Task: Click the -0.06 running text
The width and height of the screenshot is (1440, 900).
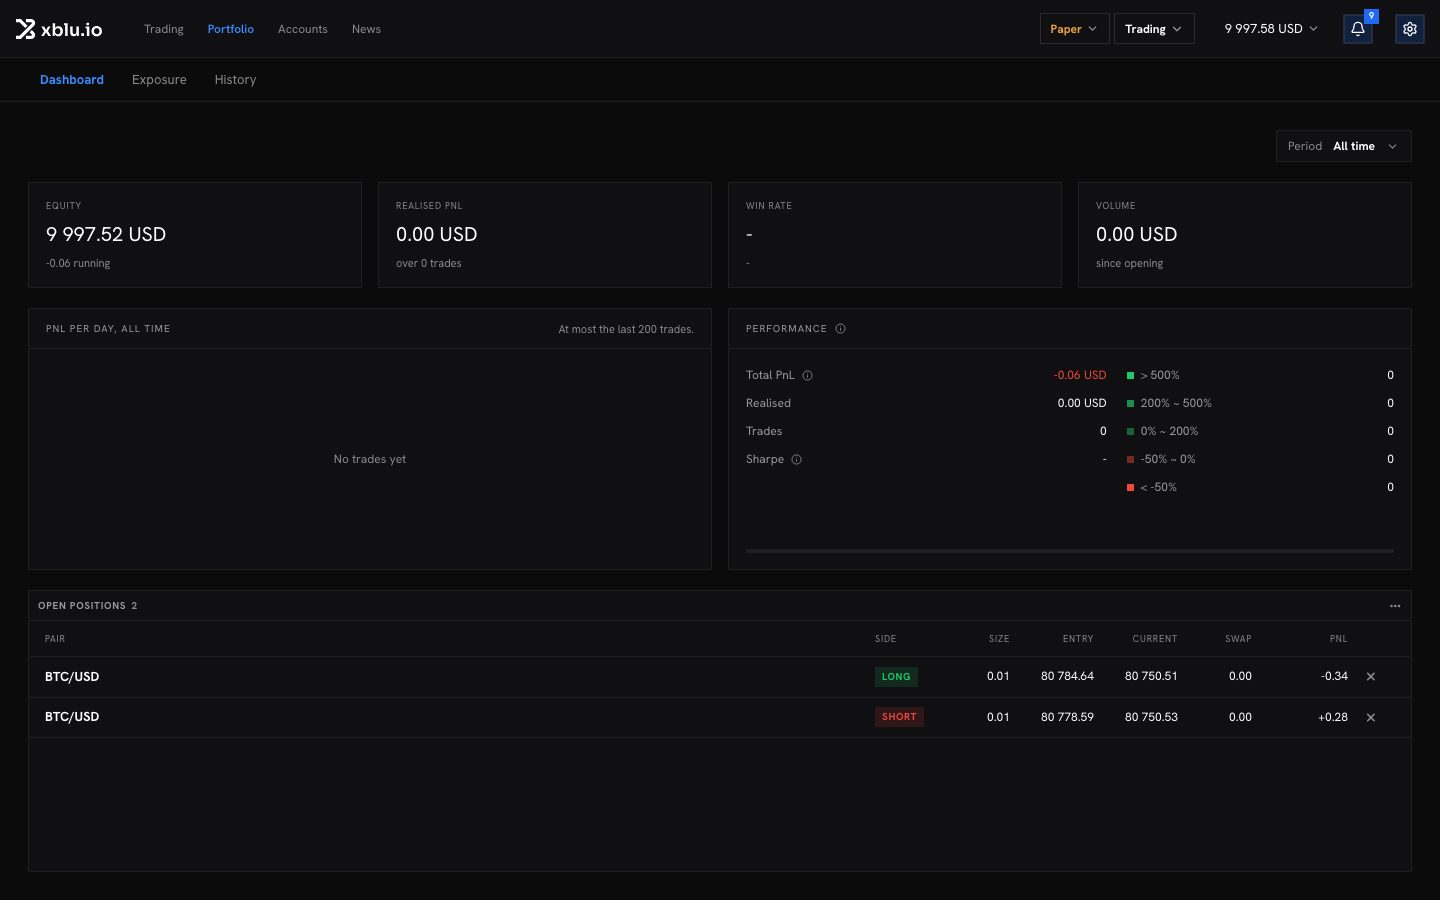Action: pos(78,264)
